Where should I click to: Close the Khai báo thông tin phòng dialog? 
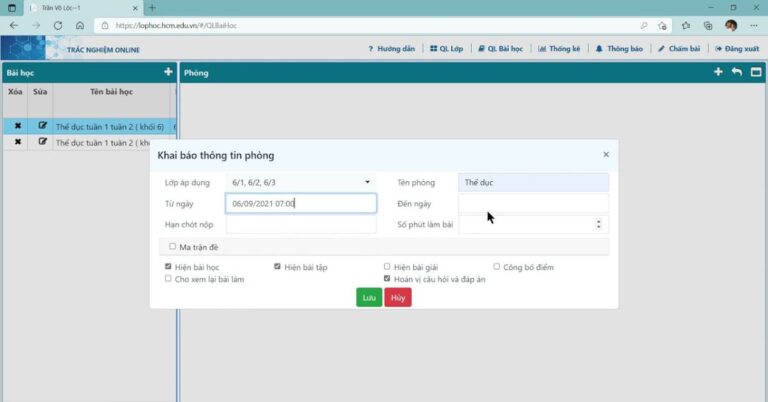pyautogui.click(x=606, y=154)
